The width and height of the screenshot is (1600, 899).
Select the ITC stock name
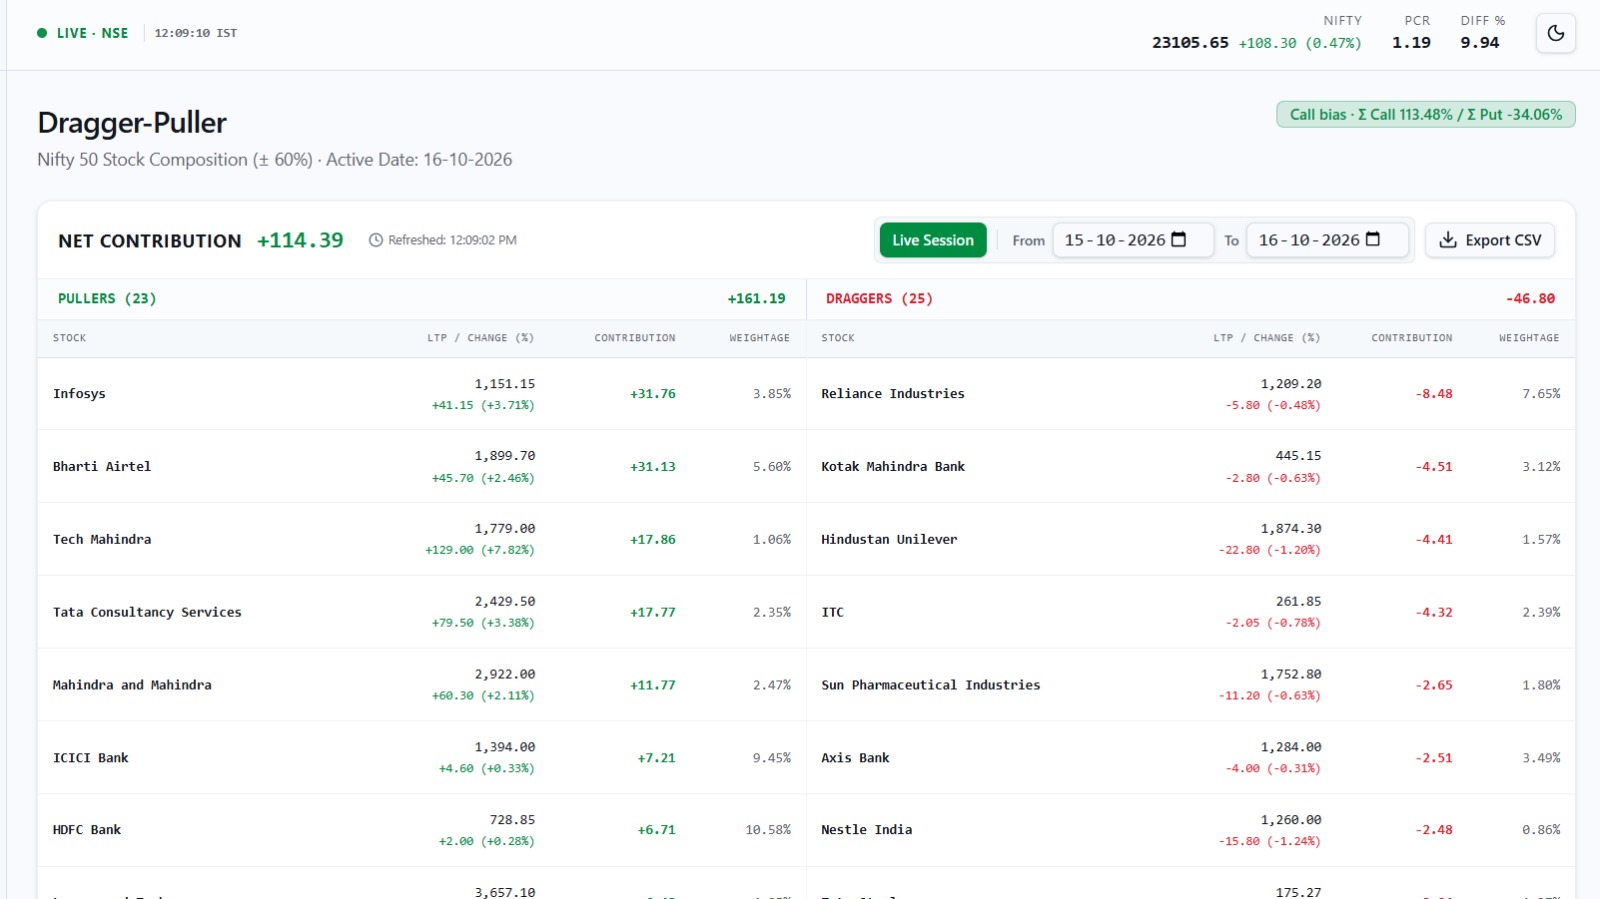(833, 612)
